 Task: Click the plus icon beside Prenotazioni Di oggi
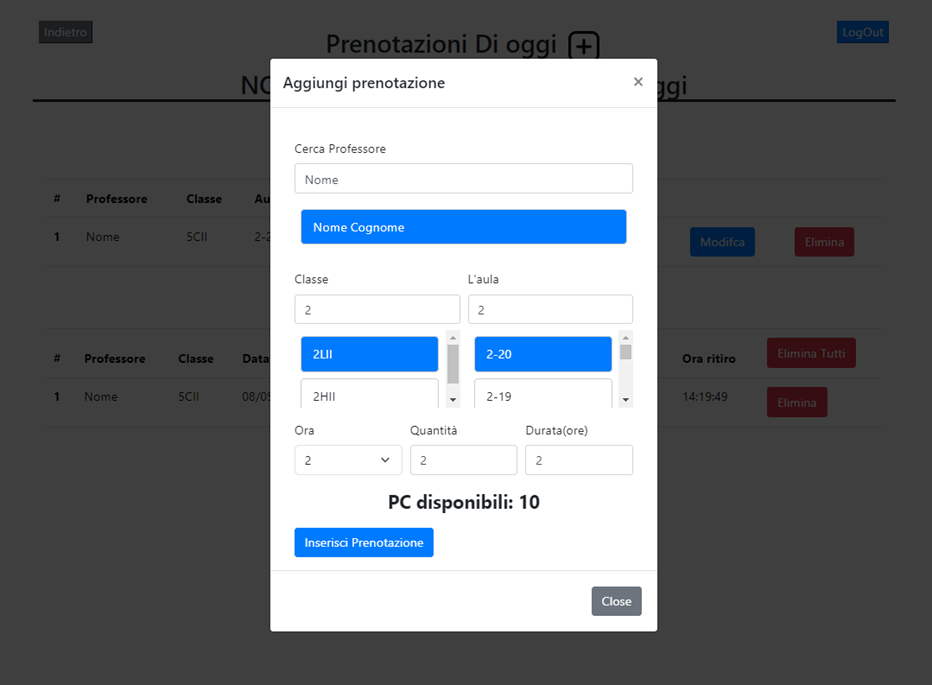[x=584, y=46]
